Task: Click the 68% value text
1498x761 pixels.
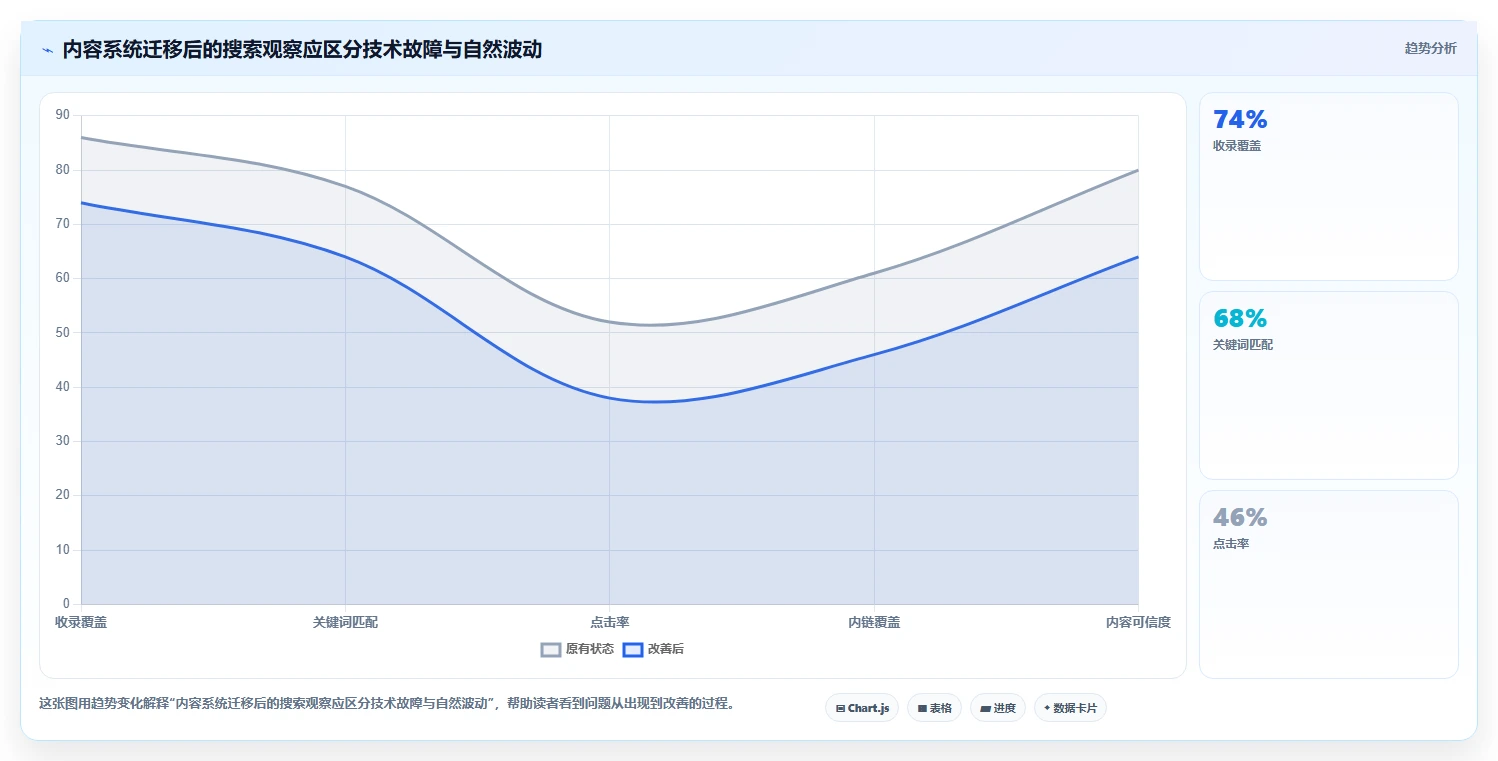Action: [1240, 318]
